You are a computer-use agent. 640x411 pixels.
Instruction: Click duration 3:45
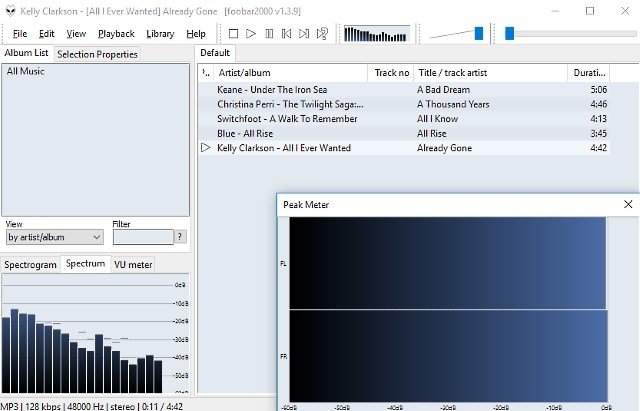[598, 134]
